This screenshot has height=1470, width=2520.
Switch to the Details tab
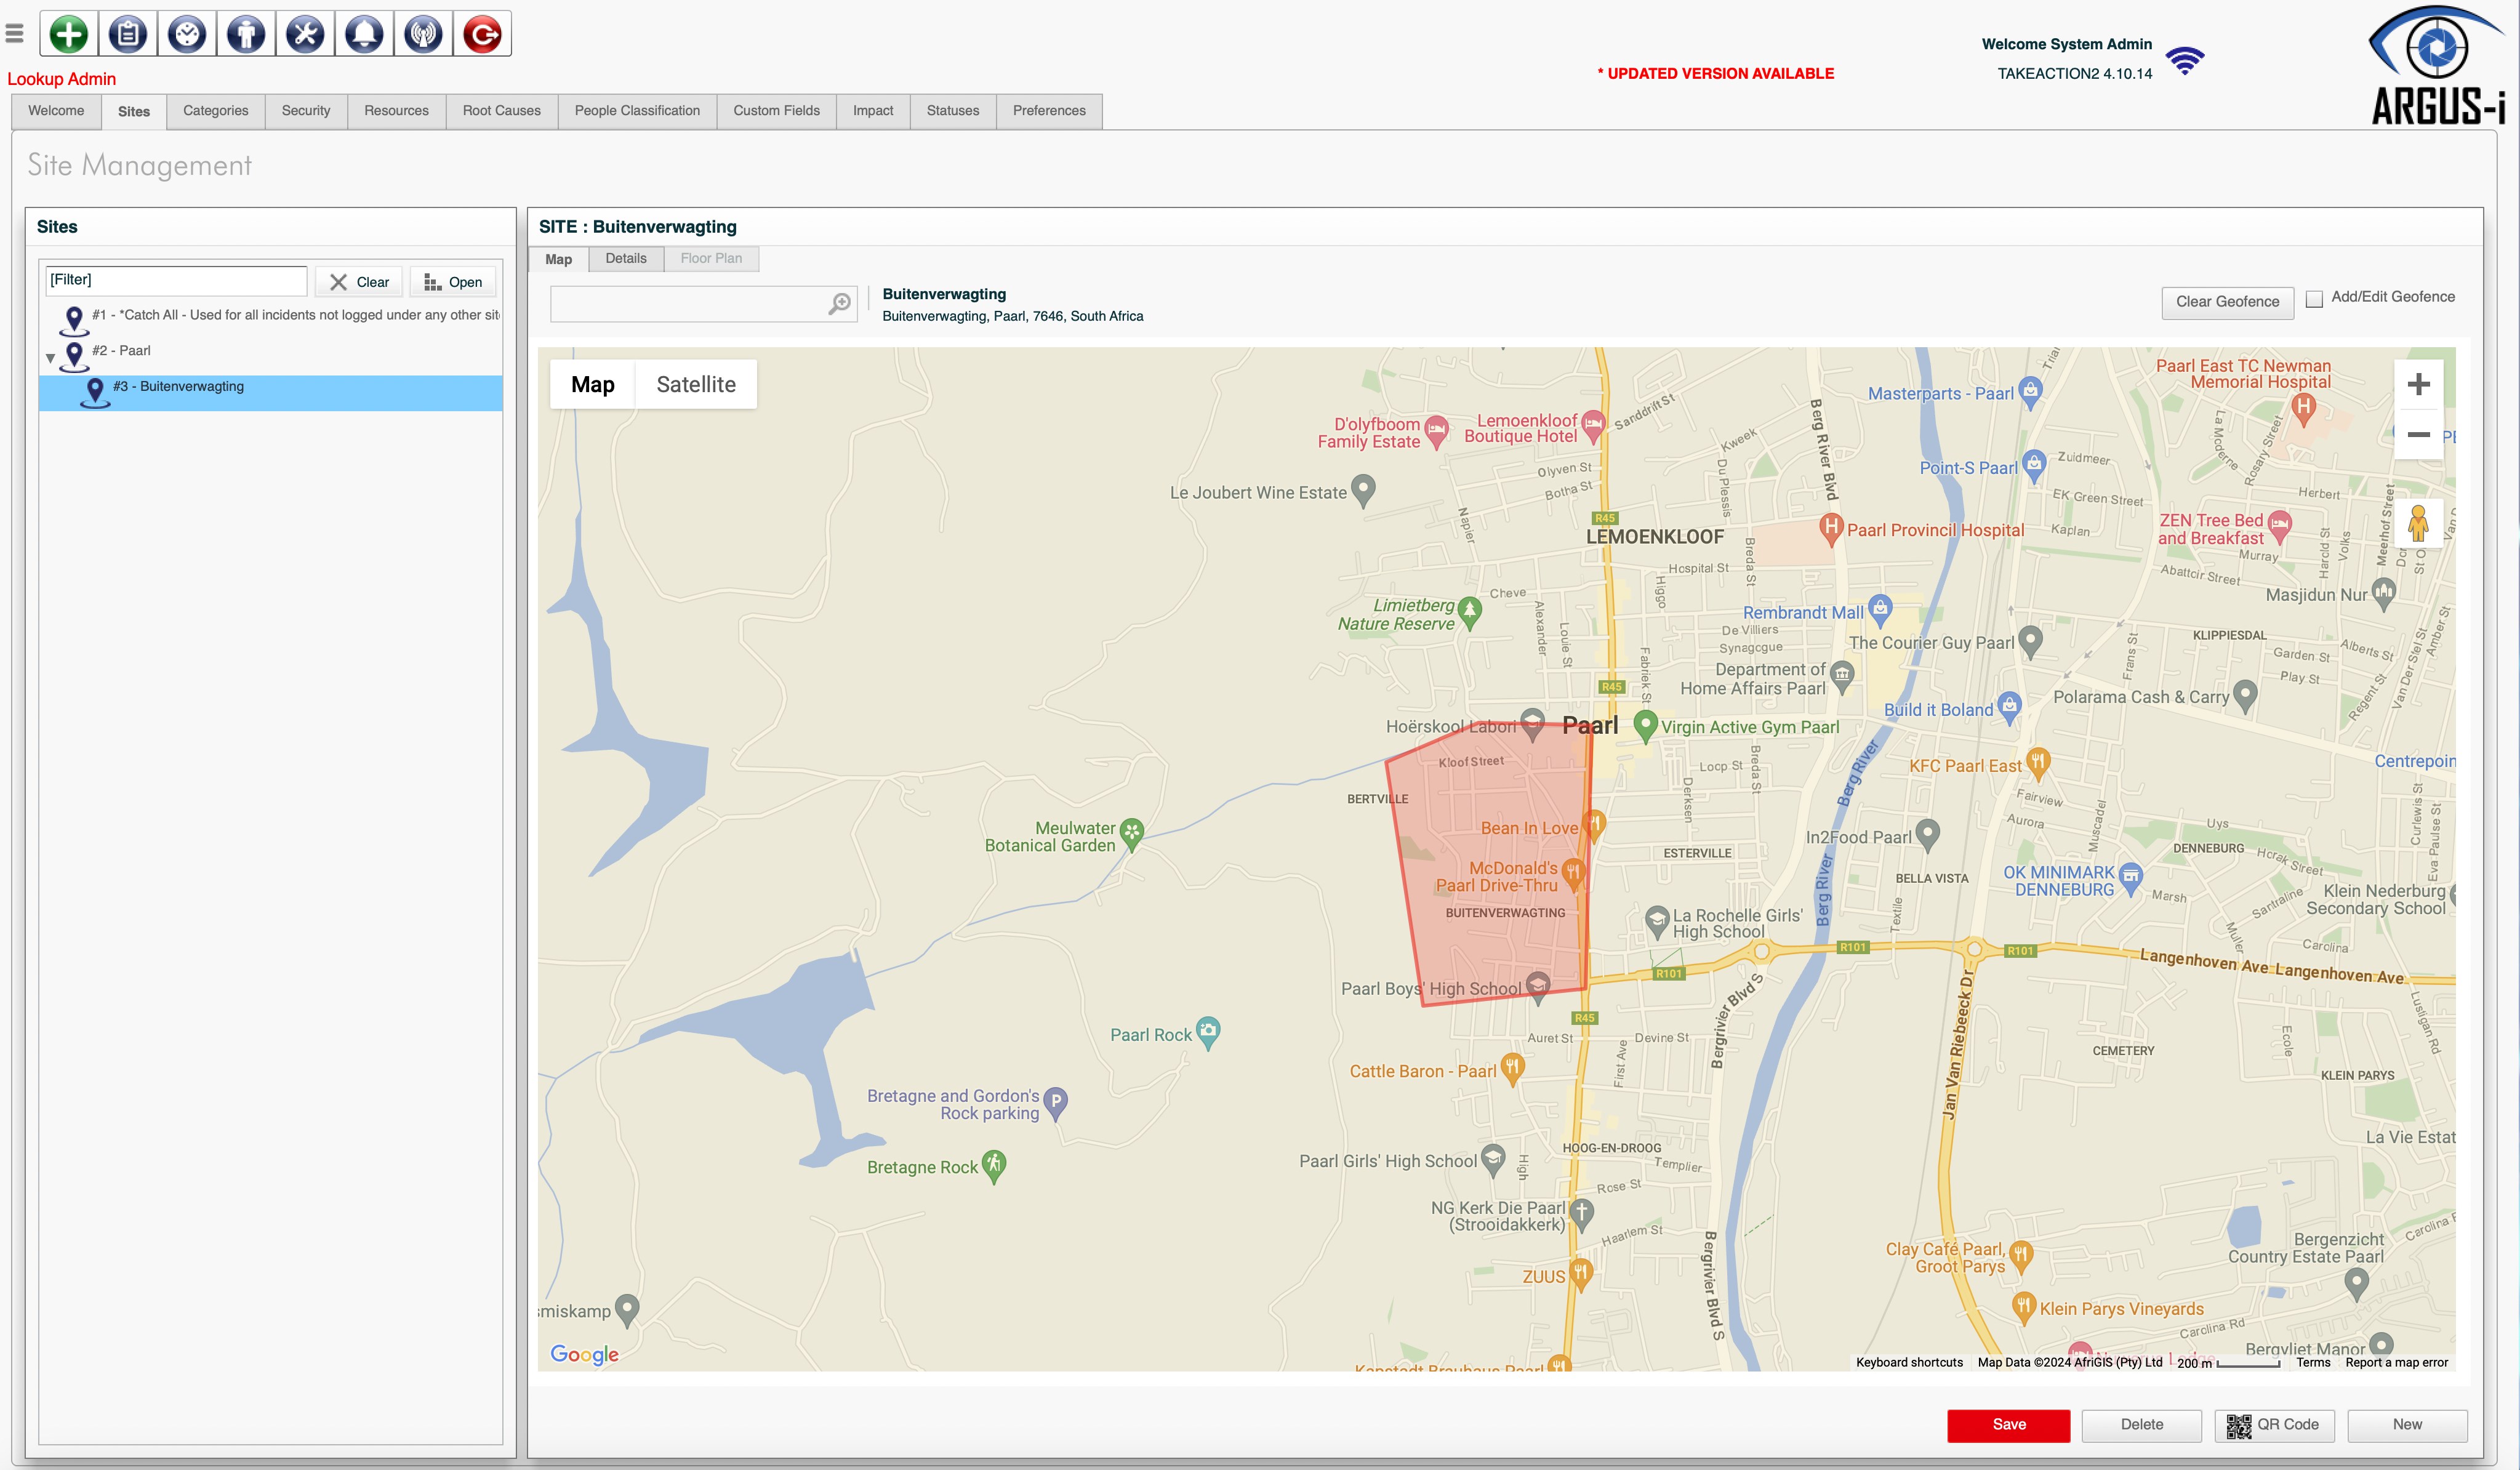point(626,259)
